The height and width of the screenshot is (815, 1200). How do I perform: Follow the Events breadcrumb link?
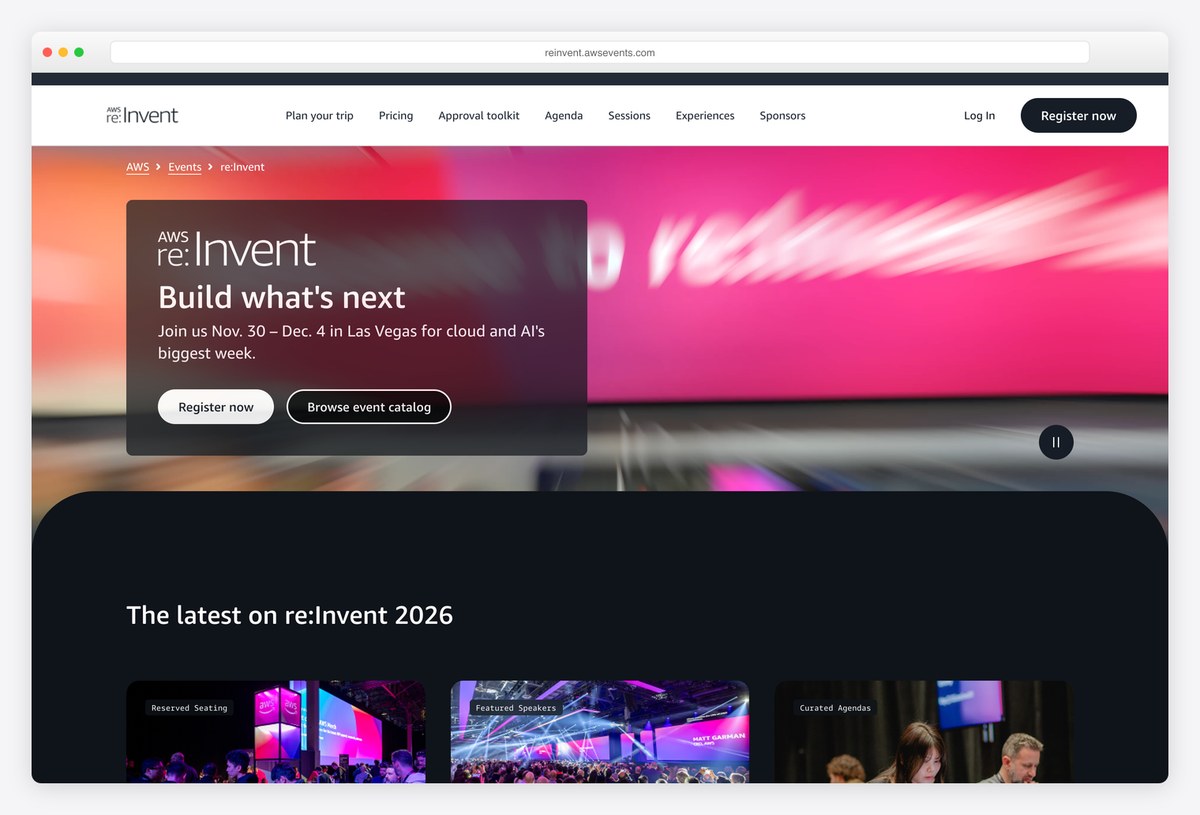click(x=185, y=167)
